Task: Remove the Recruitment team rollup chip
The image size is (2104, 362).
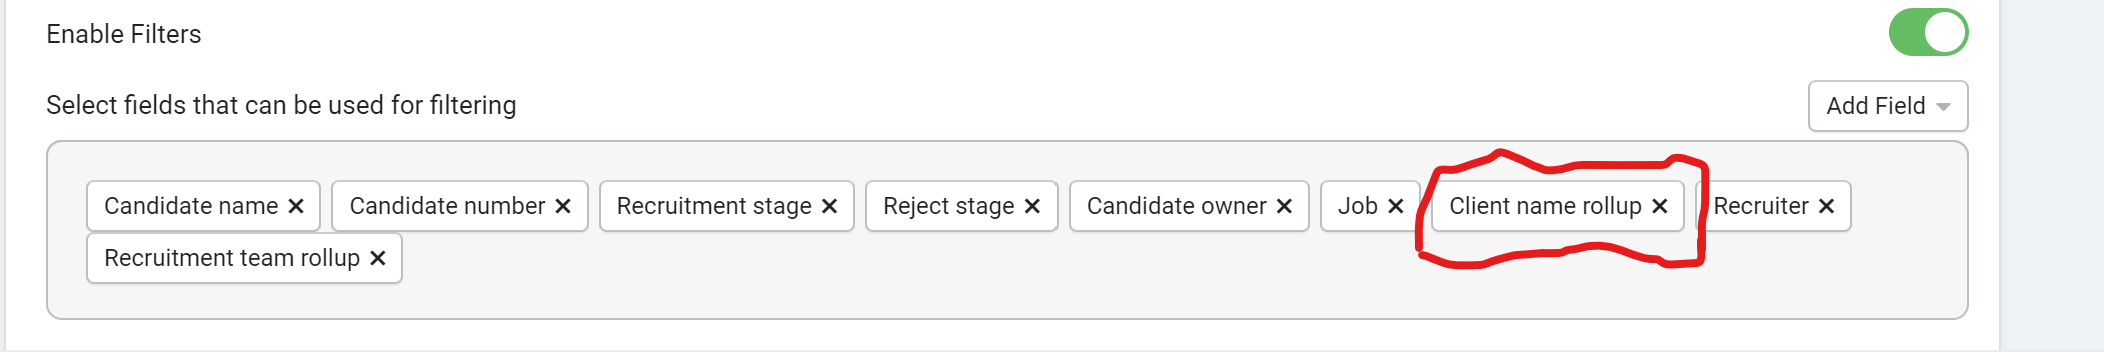Action: pos(378,258)
